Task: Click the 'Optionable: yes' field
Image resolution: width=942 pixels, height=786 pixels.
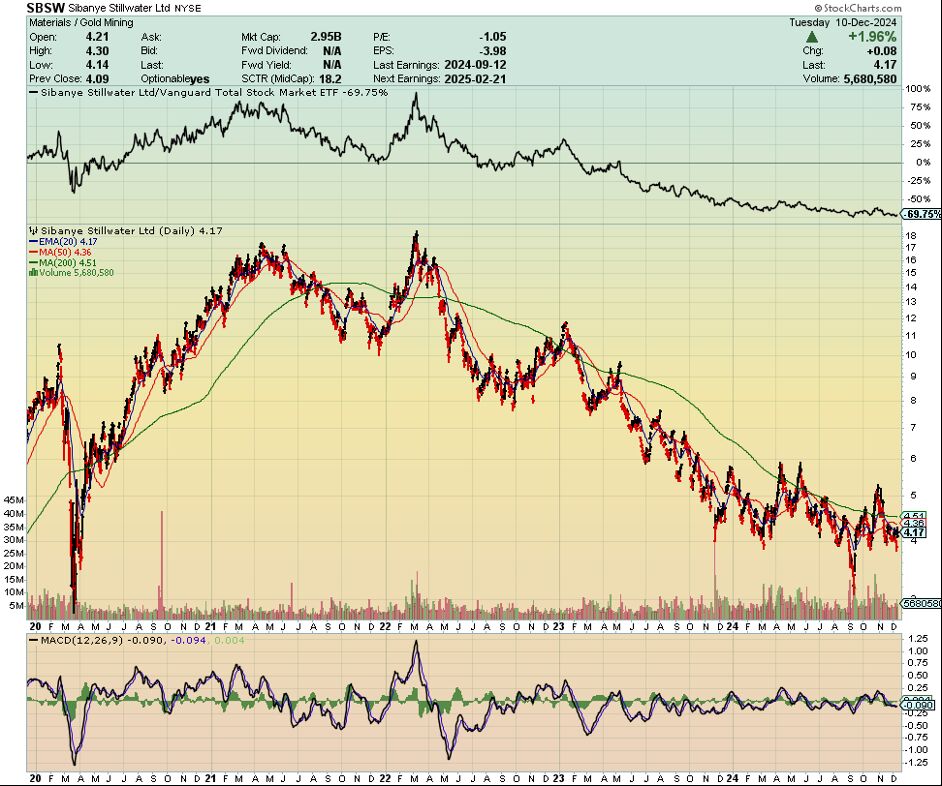Action: (x=175, y=79)
